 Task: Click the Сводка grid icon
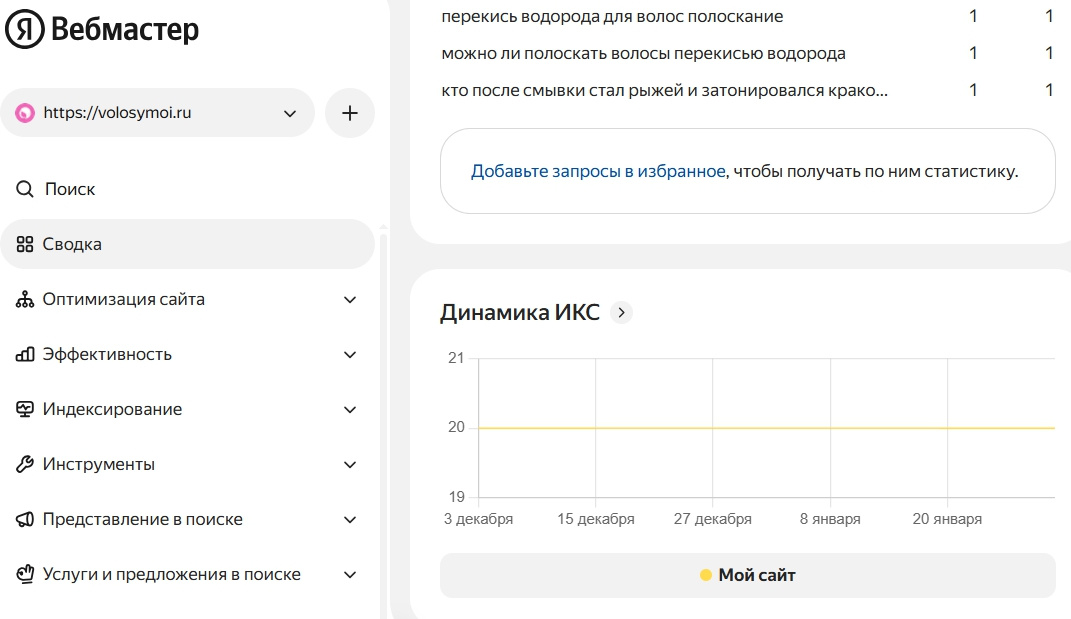25,244
